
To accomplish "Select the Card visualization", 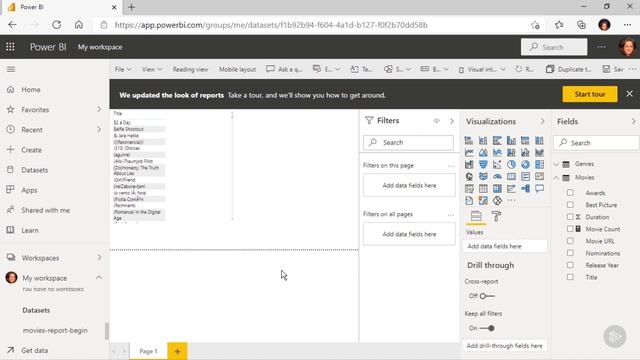I will pyautogui.click(x=511, y=176).
